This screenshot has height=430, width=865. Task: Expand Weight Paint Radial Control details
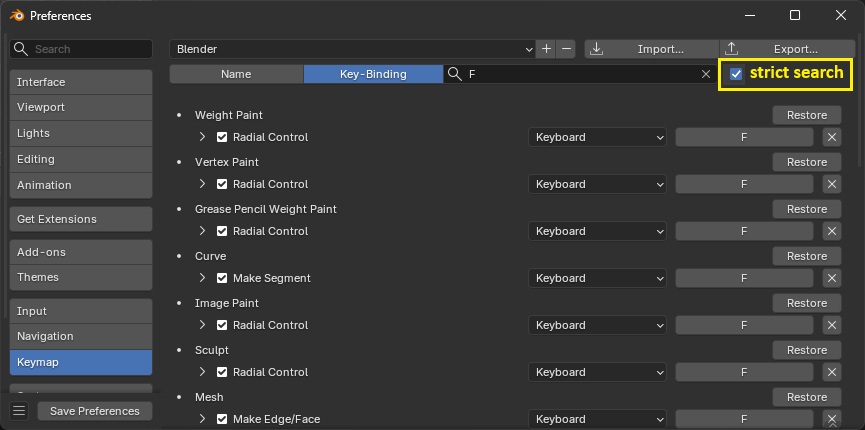tap(202, 137)
